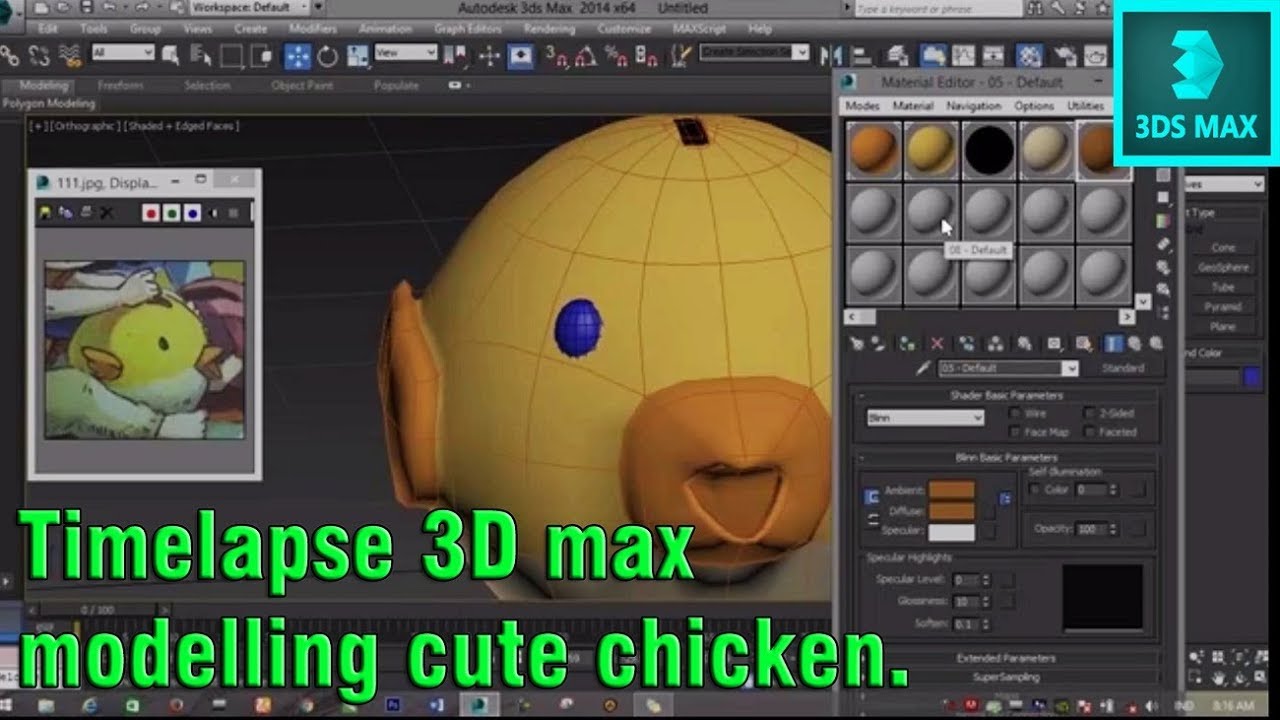The image size is (1280, 720).
Task: Activate the Select and Move tool
Action: point(297,55)
